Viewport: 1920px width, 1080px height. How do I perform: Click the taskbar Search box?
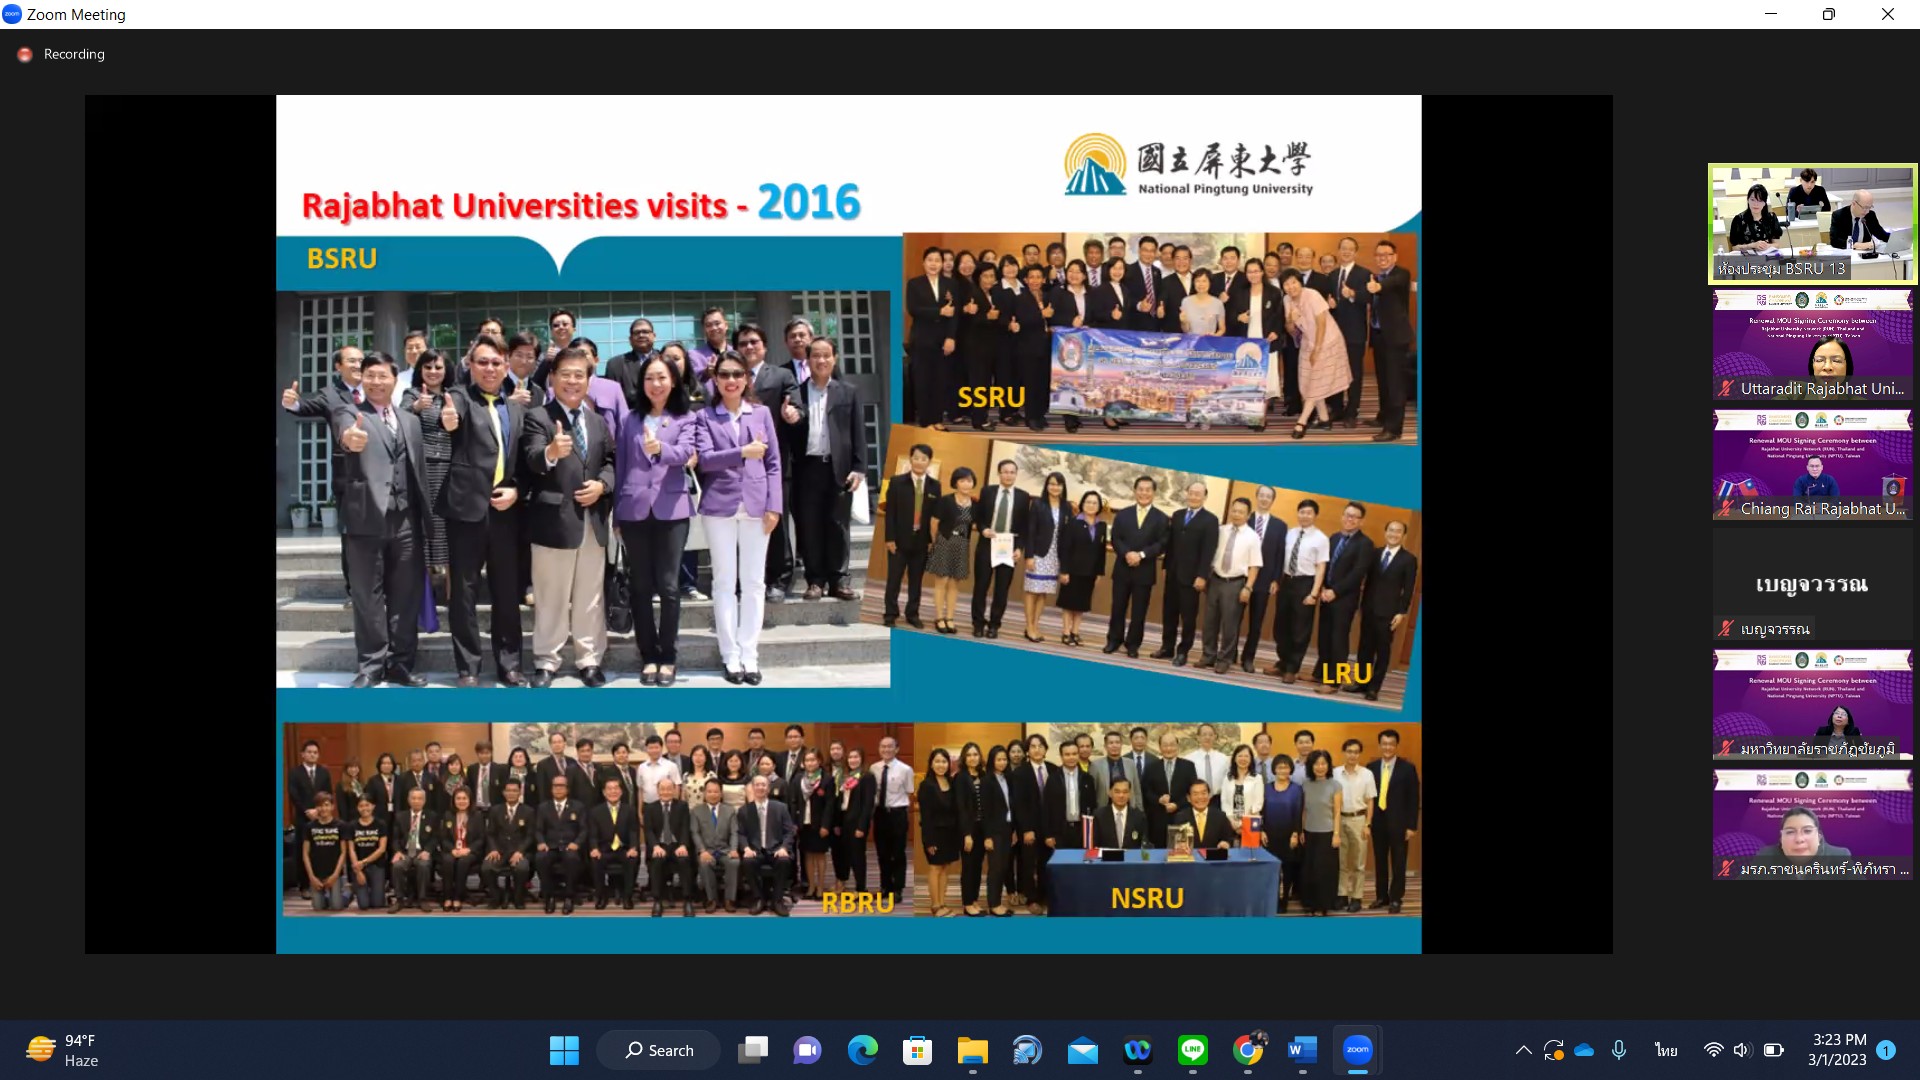[659, 1050]
